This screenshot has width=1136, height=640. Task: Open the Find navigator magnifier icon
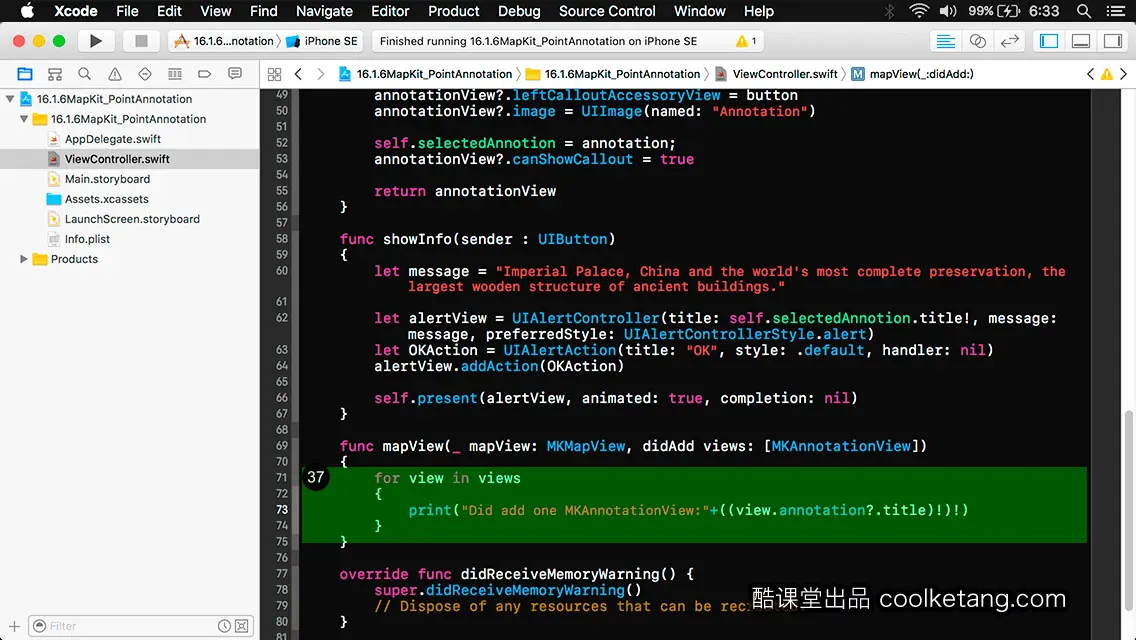point(84,74)
